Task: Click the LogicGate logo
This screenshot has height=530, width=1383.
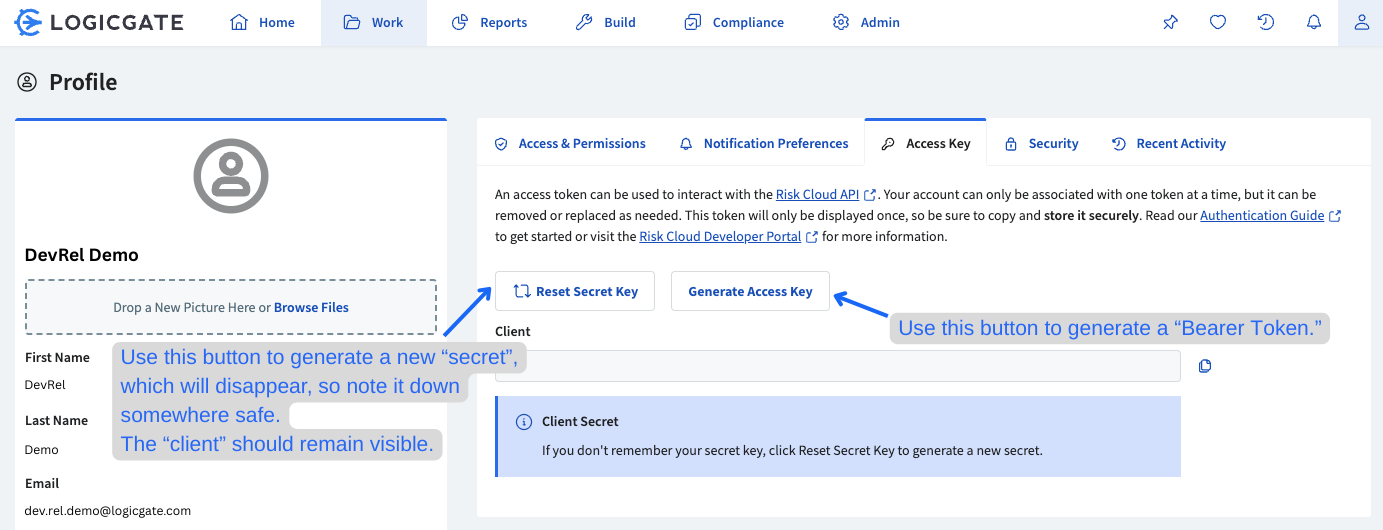Action: (x=99, y=23)
